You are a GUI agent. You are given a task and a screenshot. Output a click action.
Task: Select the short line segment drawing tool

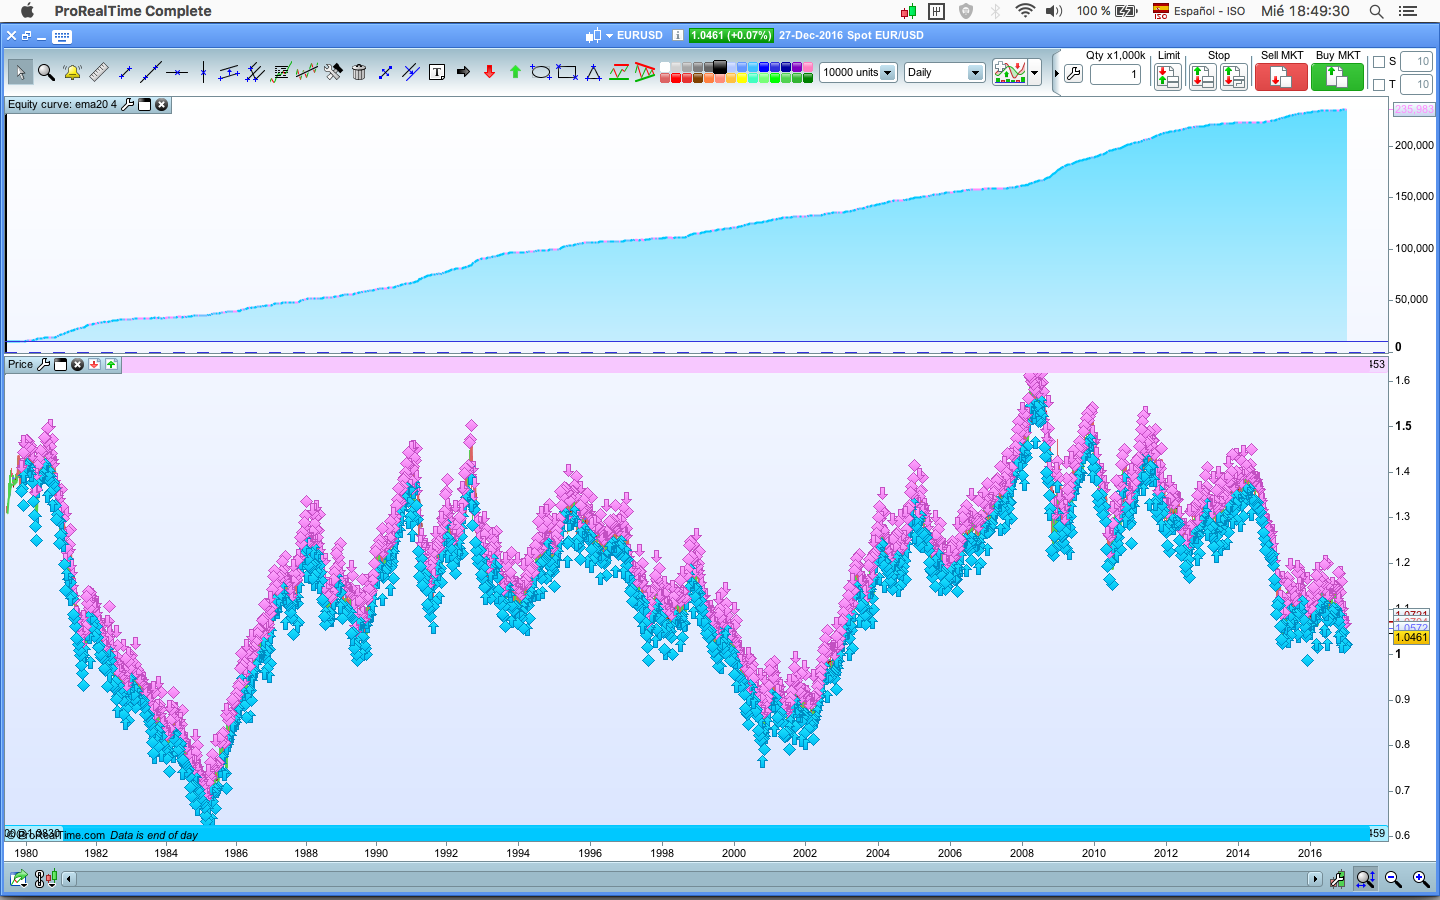[x=125, y=72]
